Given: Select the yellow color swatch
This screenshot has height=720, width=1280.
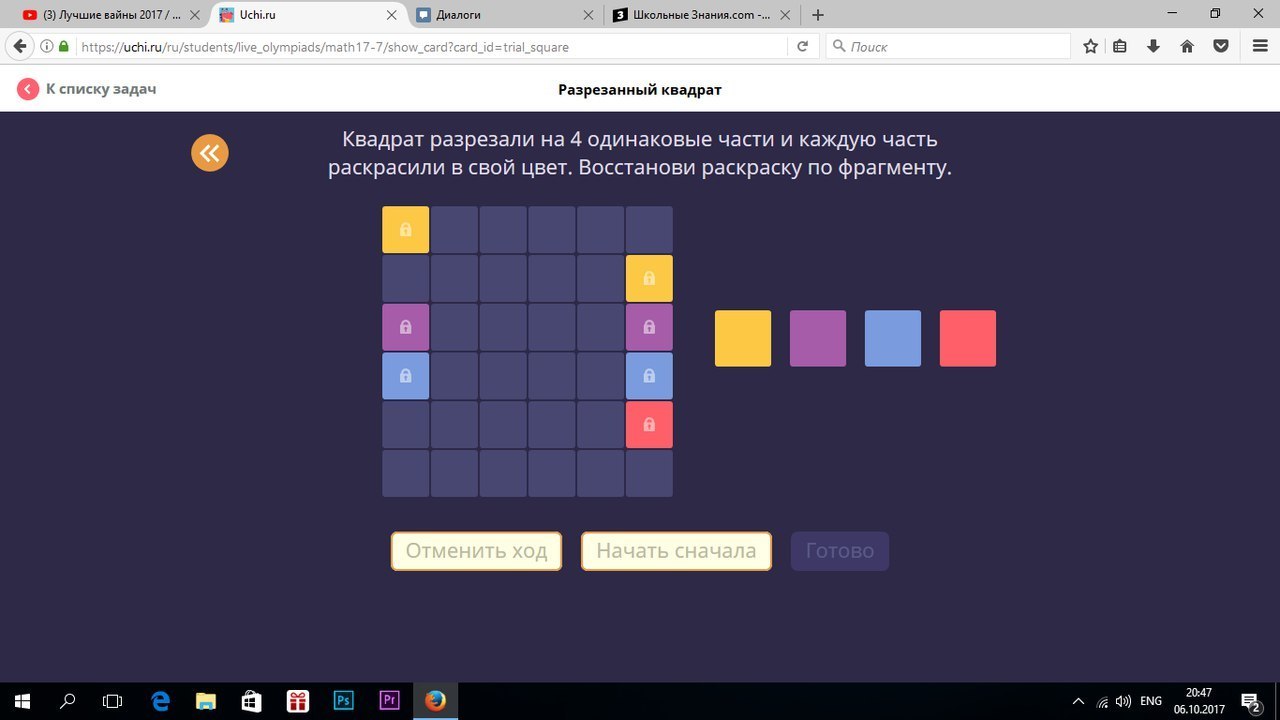Looking at the screenshot, I should click(742, 338).
